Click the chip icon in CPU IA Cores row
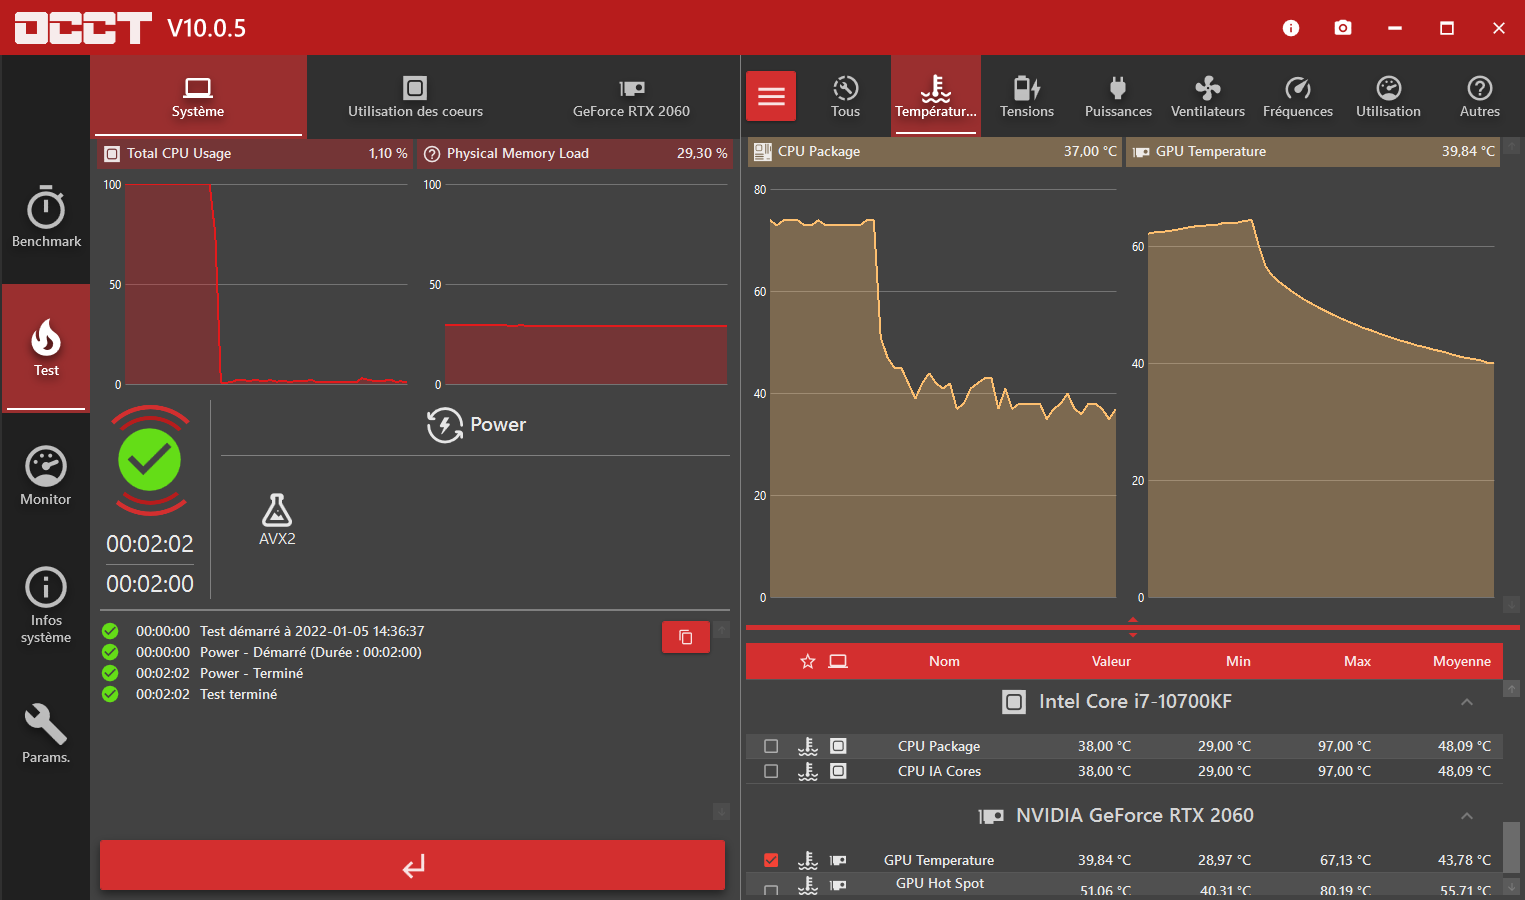 838,771
